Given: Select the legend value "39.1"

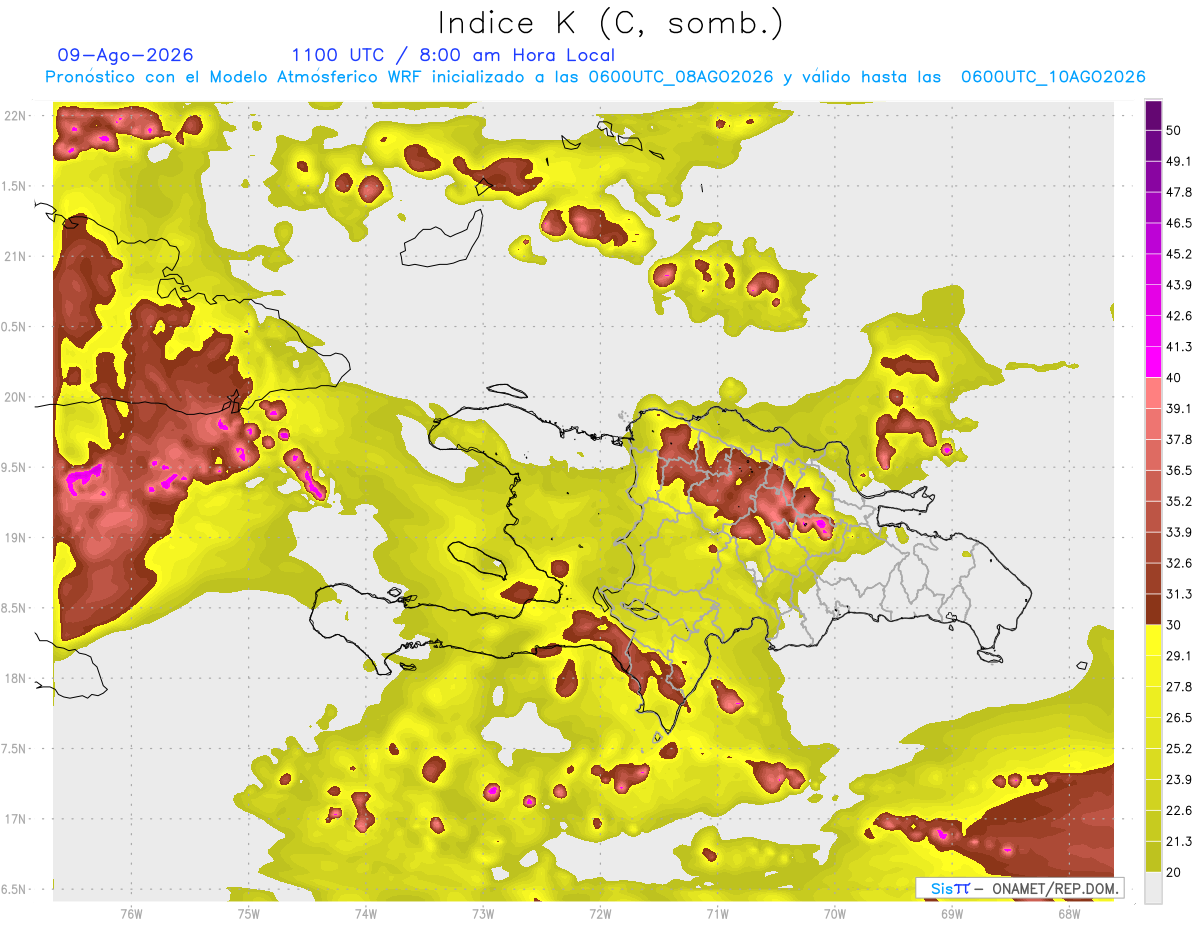Looking at the screenshot, I should coord(1179,408).
